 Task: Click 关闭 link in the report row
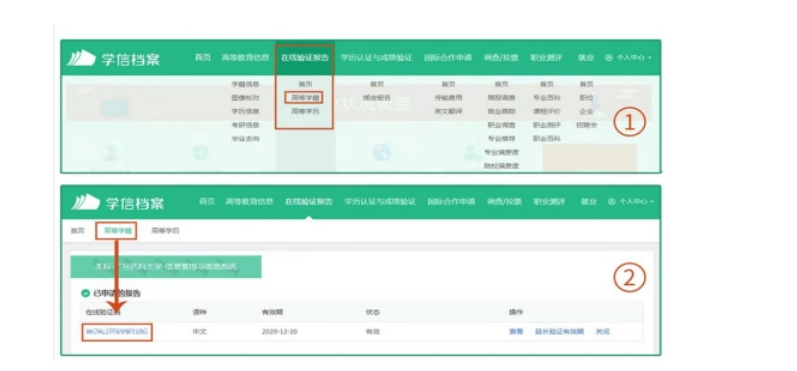point(602,331)
